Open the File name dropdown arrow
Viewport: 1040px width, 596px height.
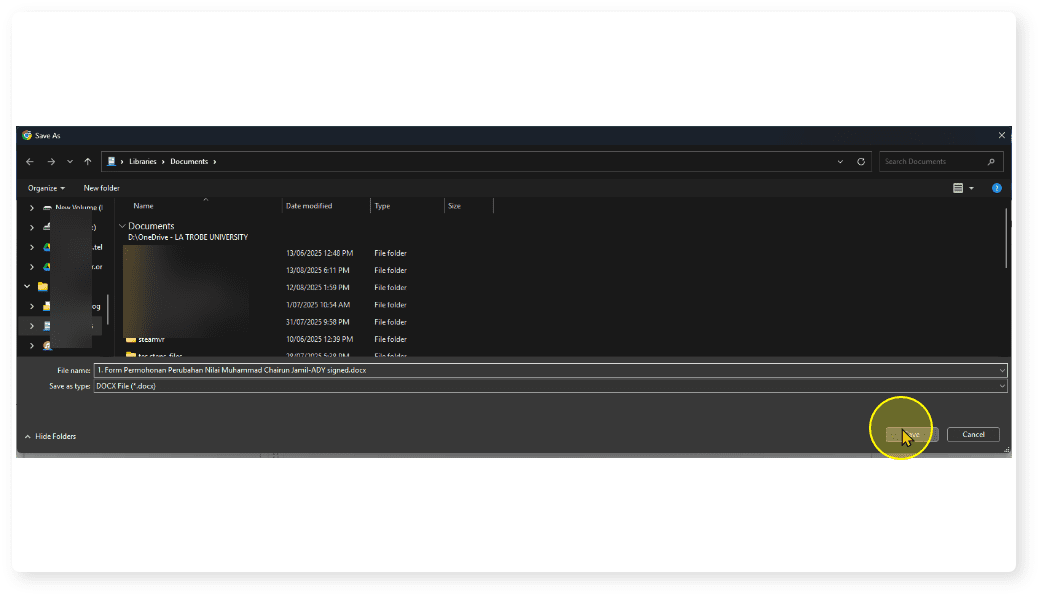(1002, 371)
